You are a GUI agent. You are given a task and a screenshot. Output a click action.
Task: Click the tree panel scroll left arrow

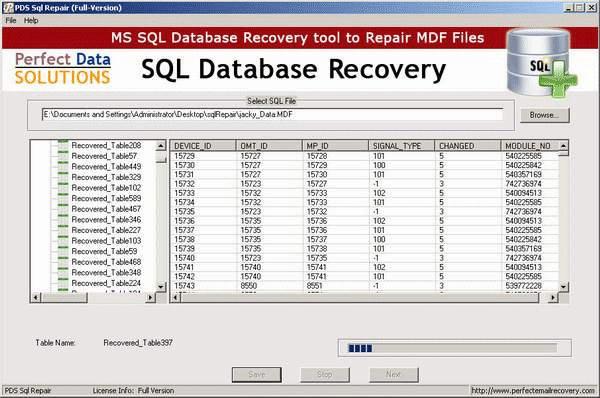coord(36,297)
